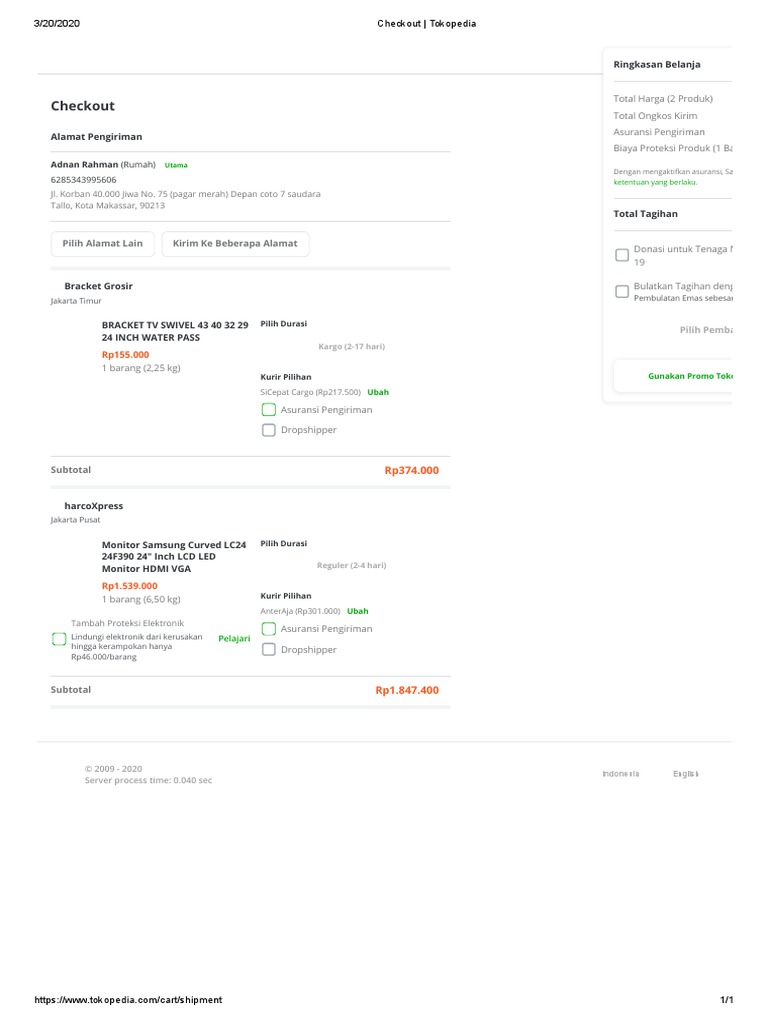Image resolution: width=768 pixels, height=1024 pixels.
Task: Switch language to English
Action: pos(686,774)
